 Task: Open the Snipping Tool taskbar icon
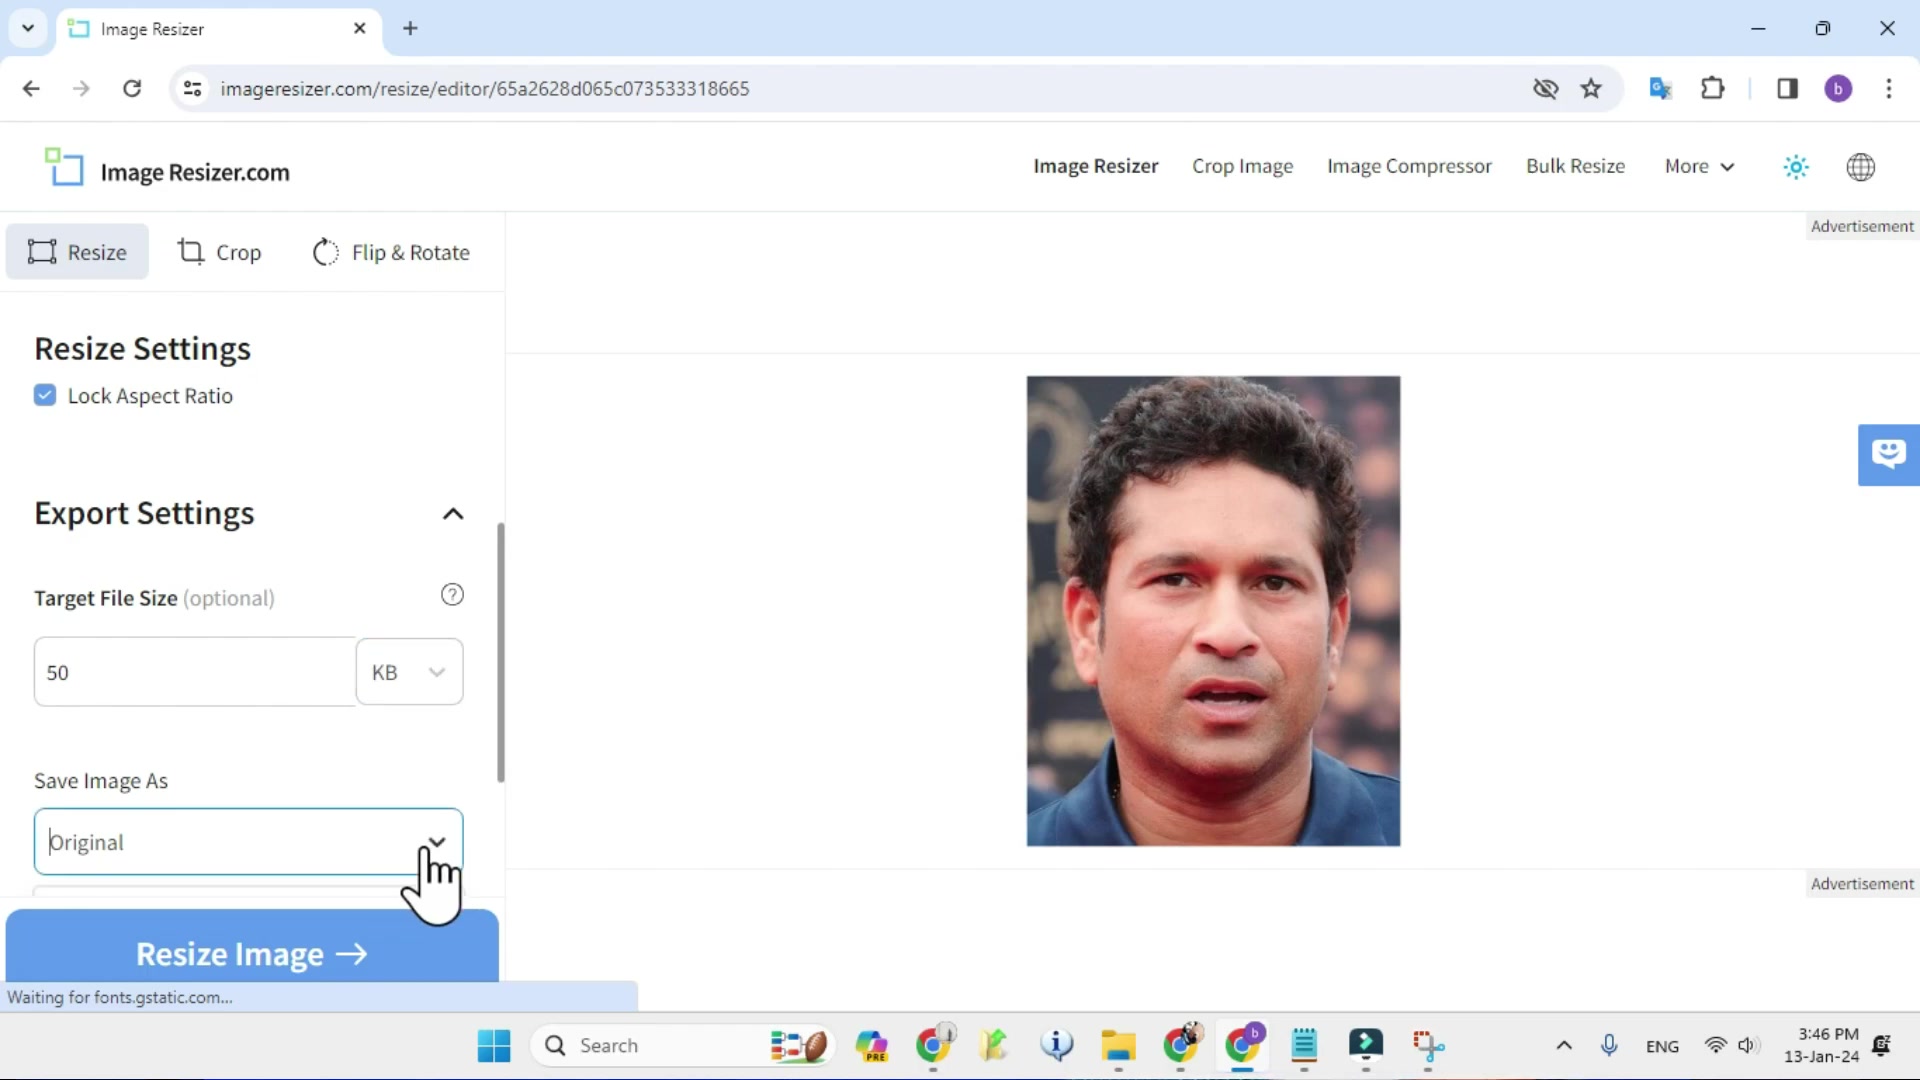[x=1428, y=1045]
